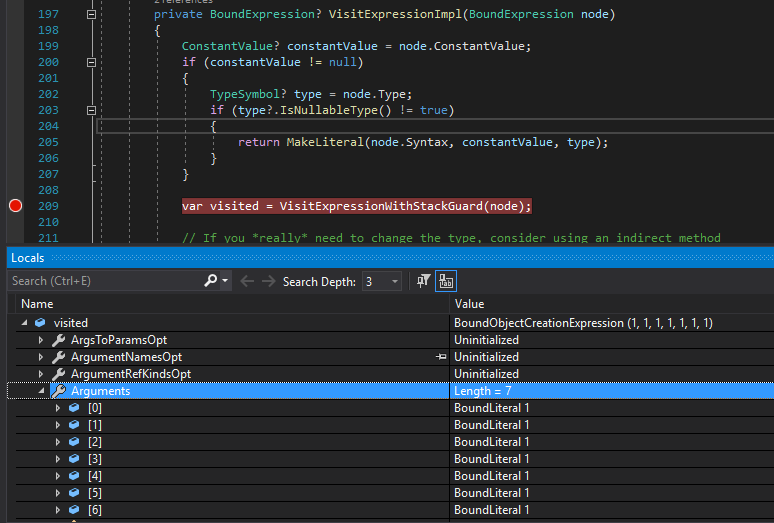Click the wrench icon beside ArgumentNamesOpt
Viewport: 774px width, 523px height.
[x=58, y=357]
